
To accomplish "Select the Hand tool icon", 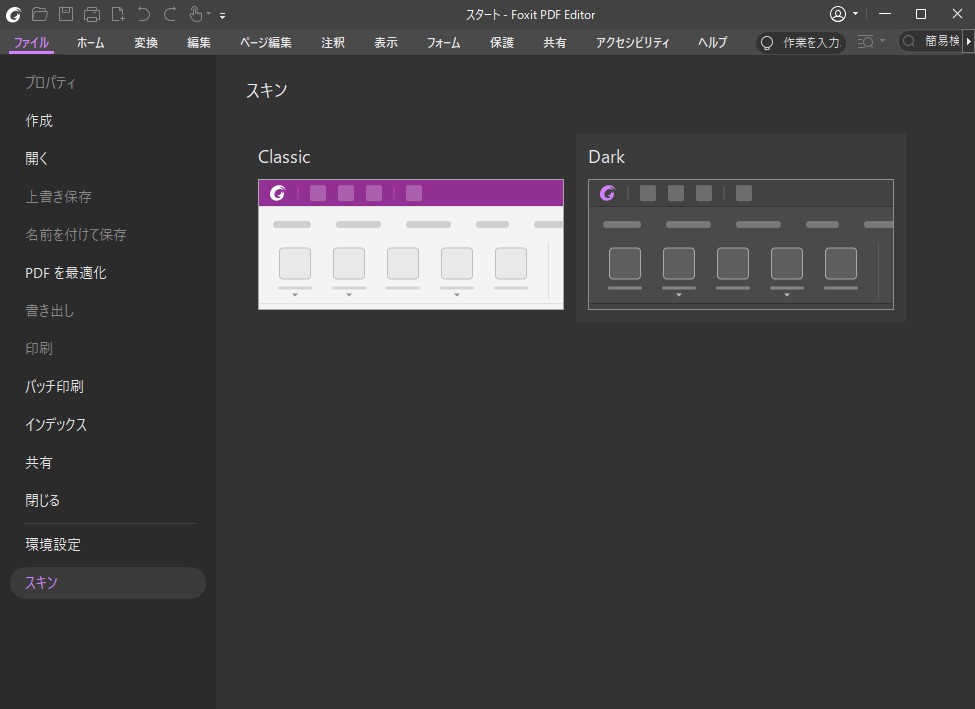I will (194, 14).
